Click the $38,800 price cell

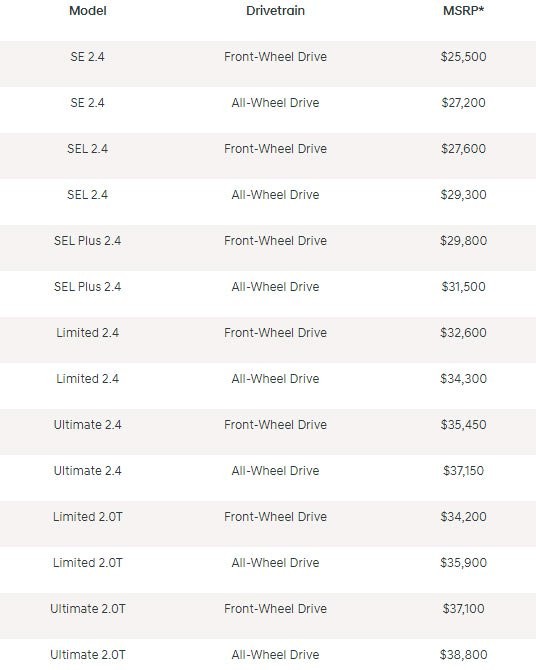pos(463,655)
